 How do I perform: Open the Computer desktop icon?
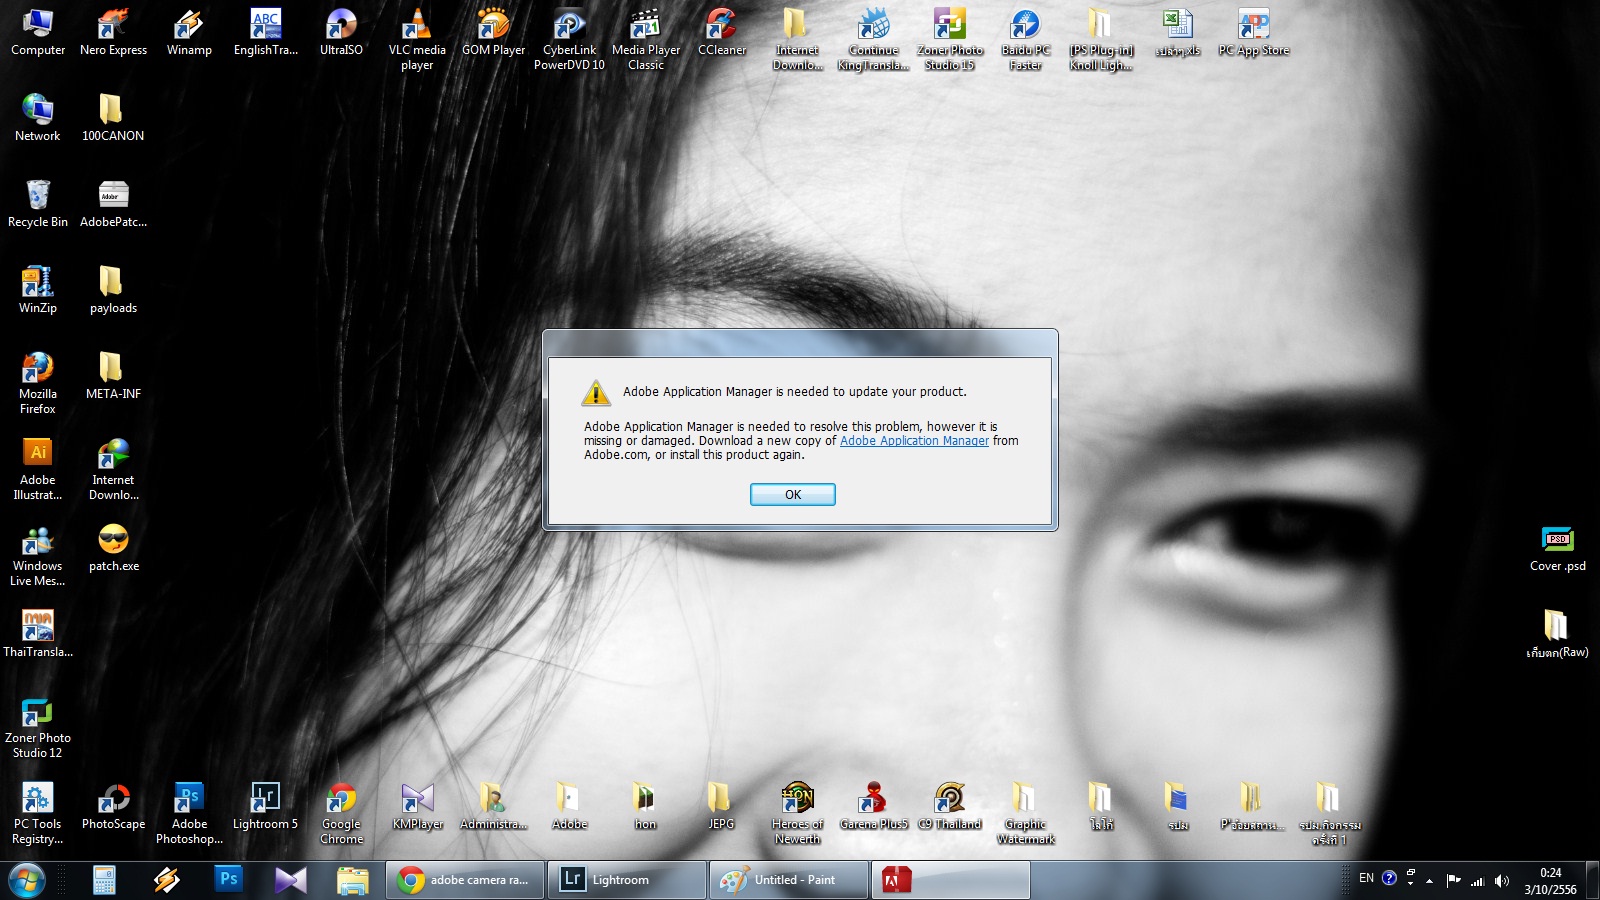[x=38, y=31]
